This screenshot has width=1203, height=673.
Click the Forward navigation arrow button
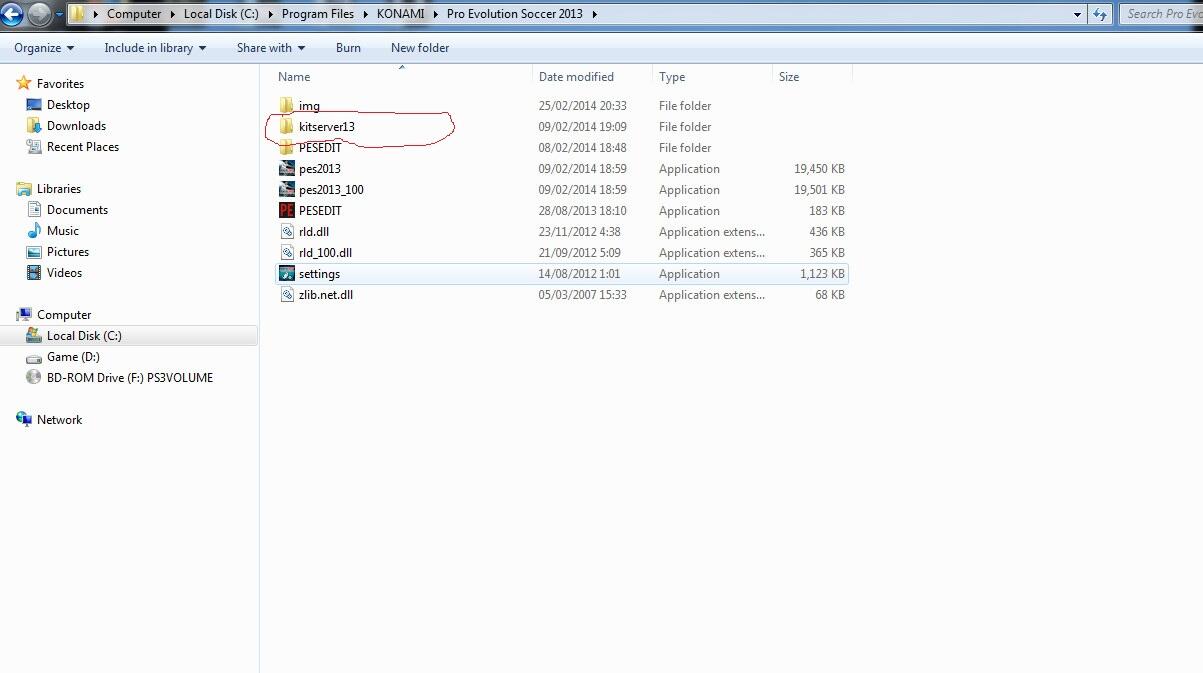(x=39, y=14)
